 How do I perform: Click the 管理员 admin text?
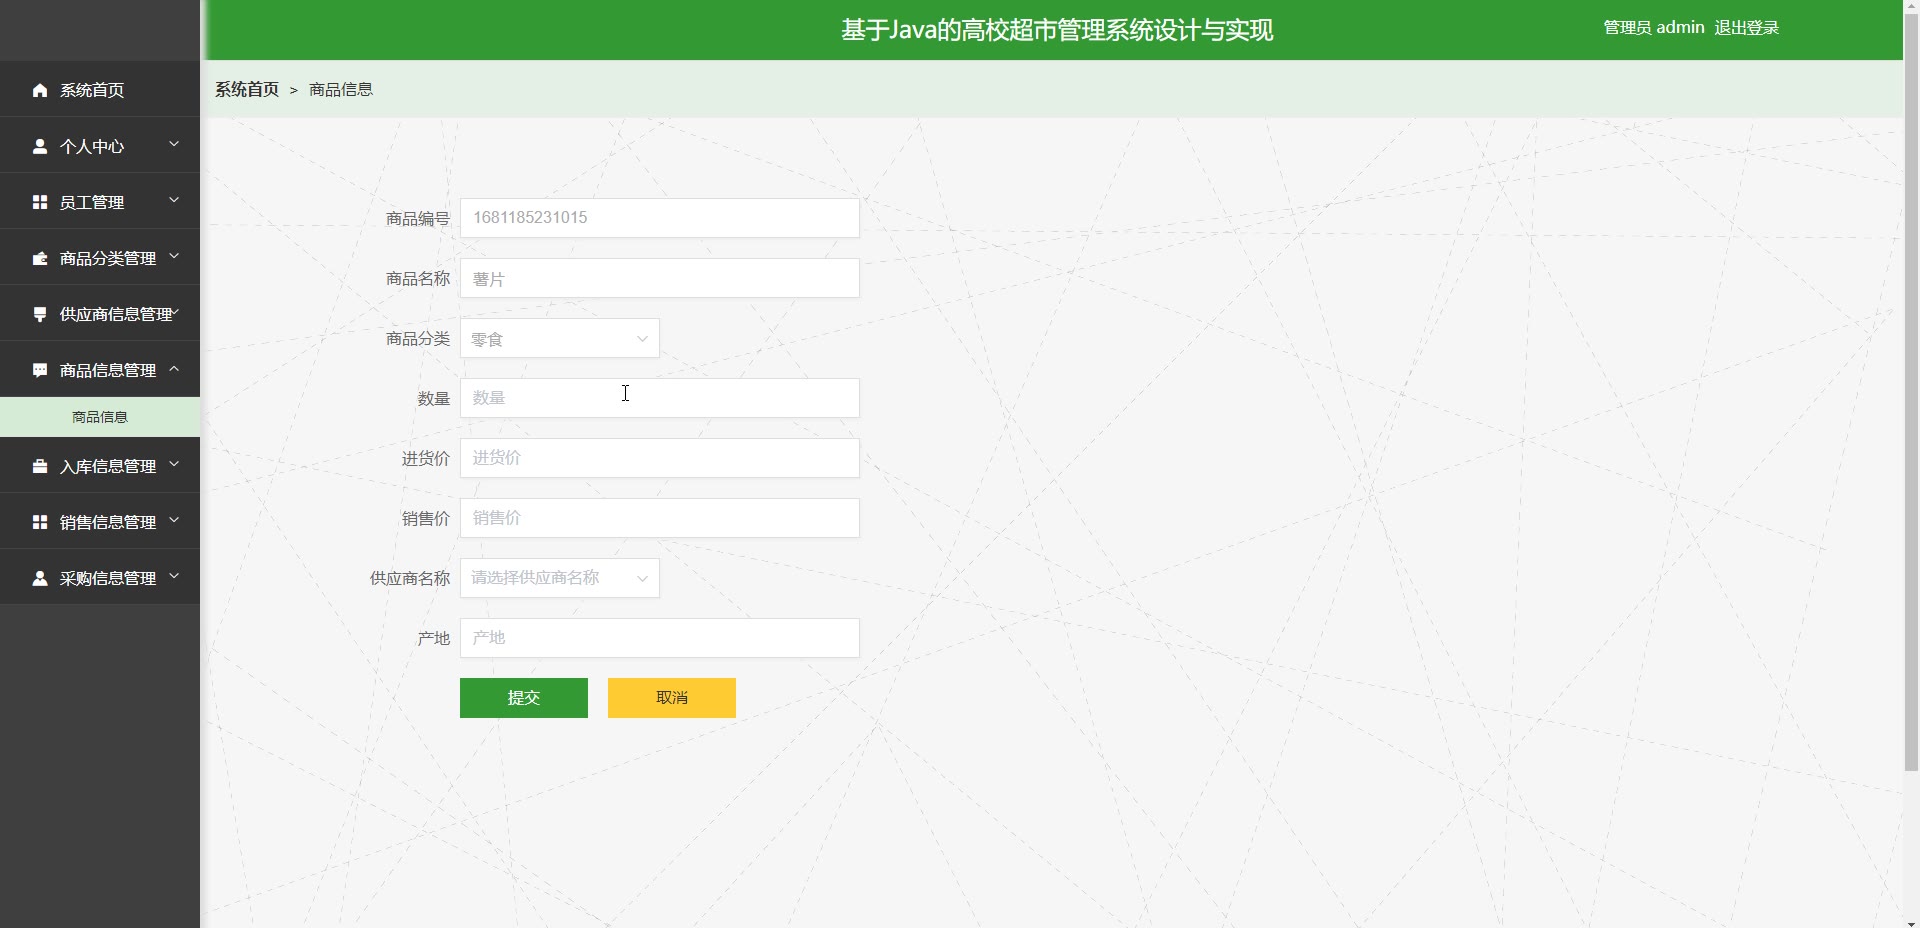pyautogui.click(x=1654, y=28)
